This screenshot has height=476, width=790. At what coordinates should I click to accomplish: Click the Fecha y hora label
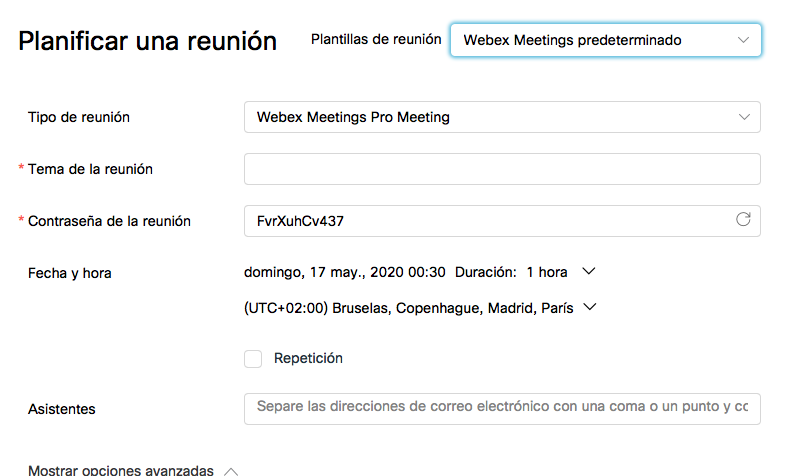69,273
